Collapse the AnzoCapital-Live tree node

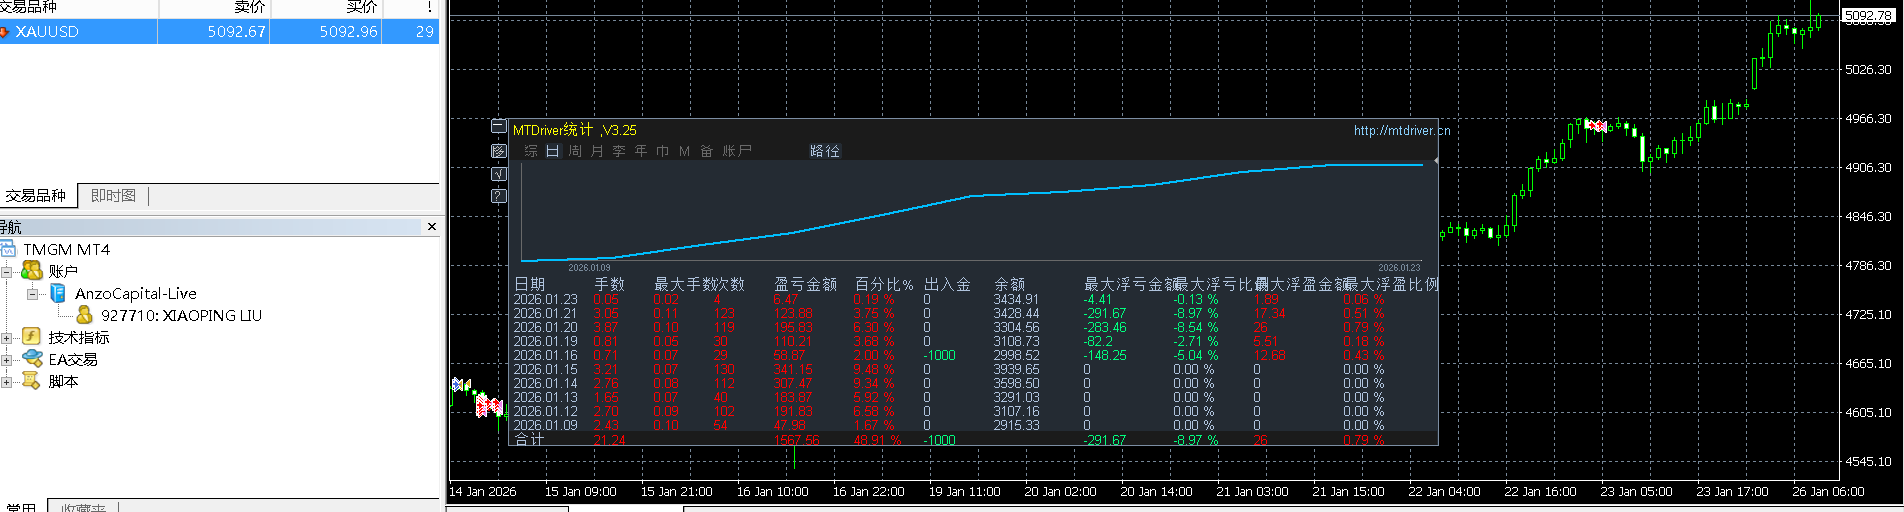click(33, 294)
